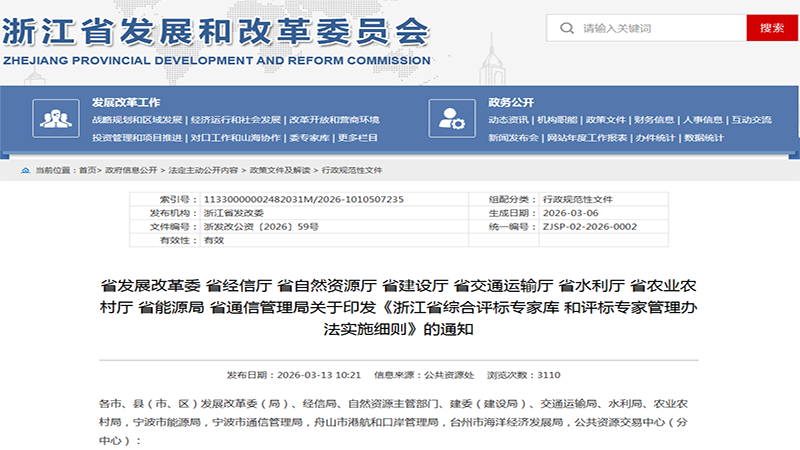Go to 政府信息公开 in breadcrumb
The image size is (800, 450).
[x=131, y=170]
